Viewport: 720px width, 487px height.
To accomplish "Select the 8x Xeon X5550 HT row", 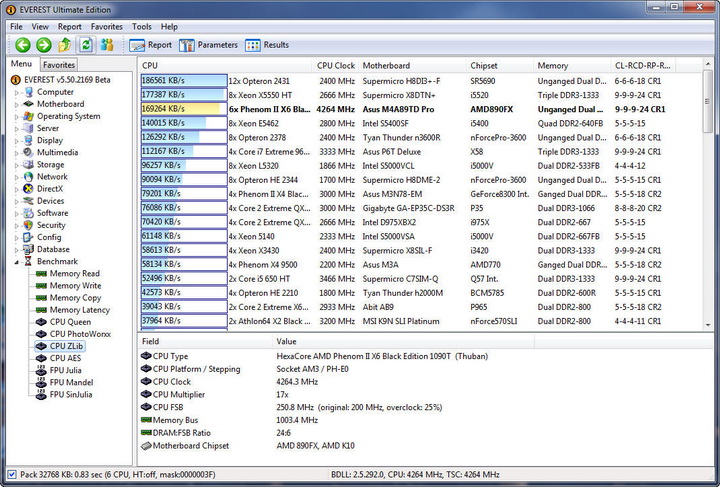I will [421, 95].
